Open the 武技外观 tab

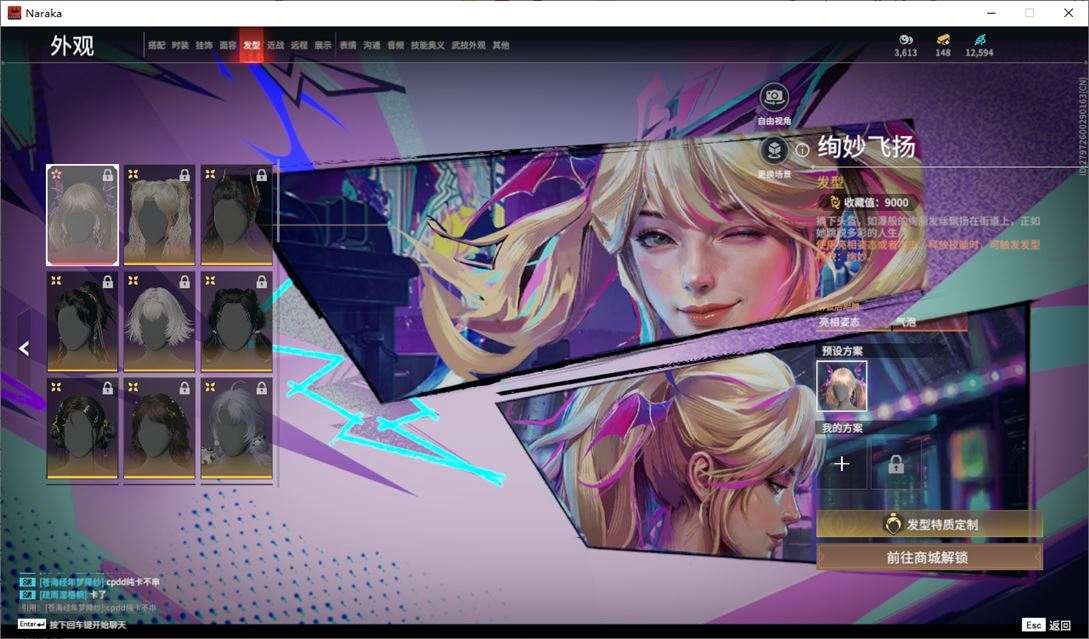pos(469,45)
